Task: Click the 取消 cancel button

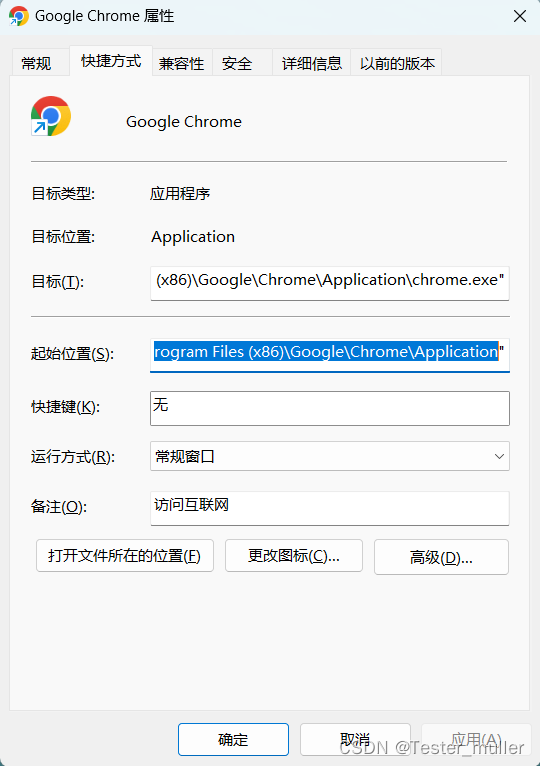Action: coord(355,739)
